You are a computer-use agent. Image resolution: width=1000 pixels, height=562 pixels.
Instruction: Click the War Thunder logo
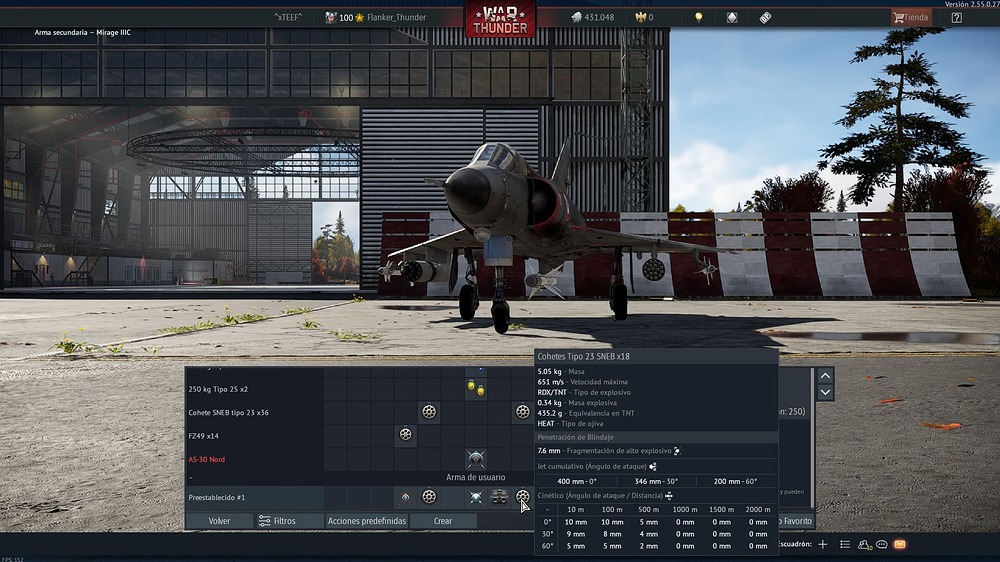(499, 18)
